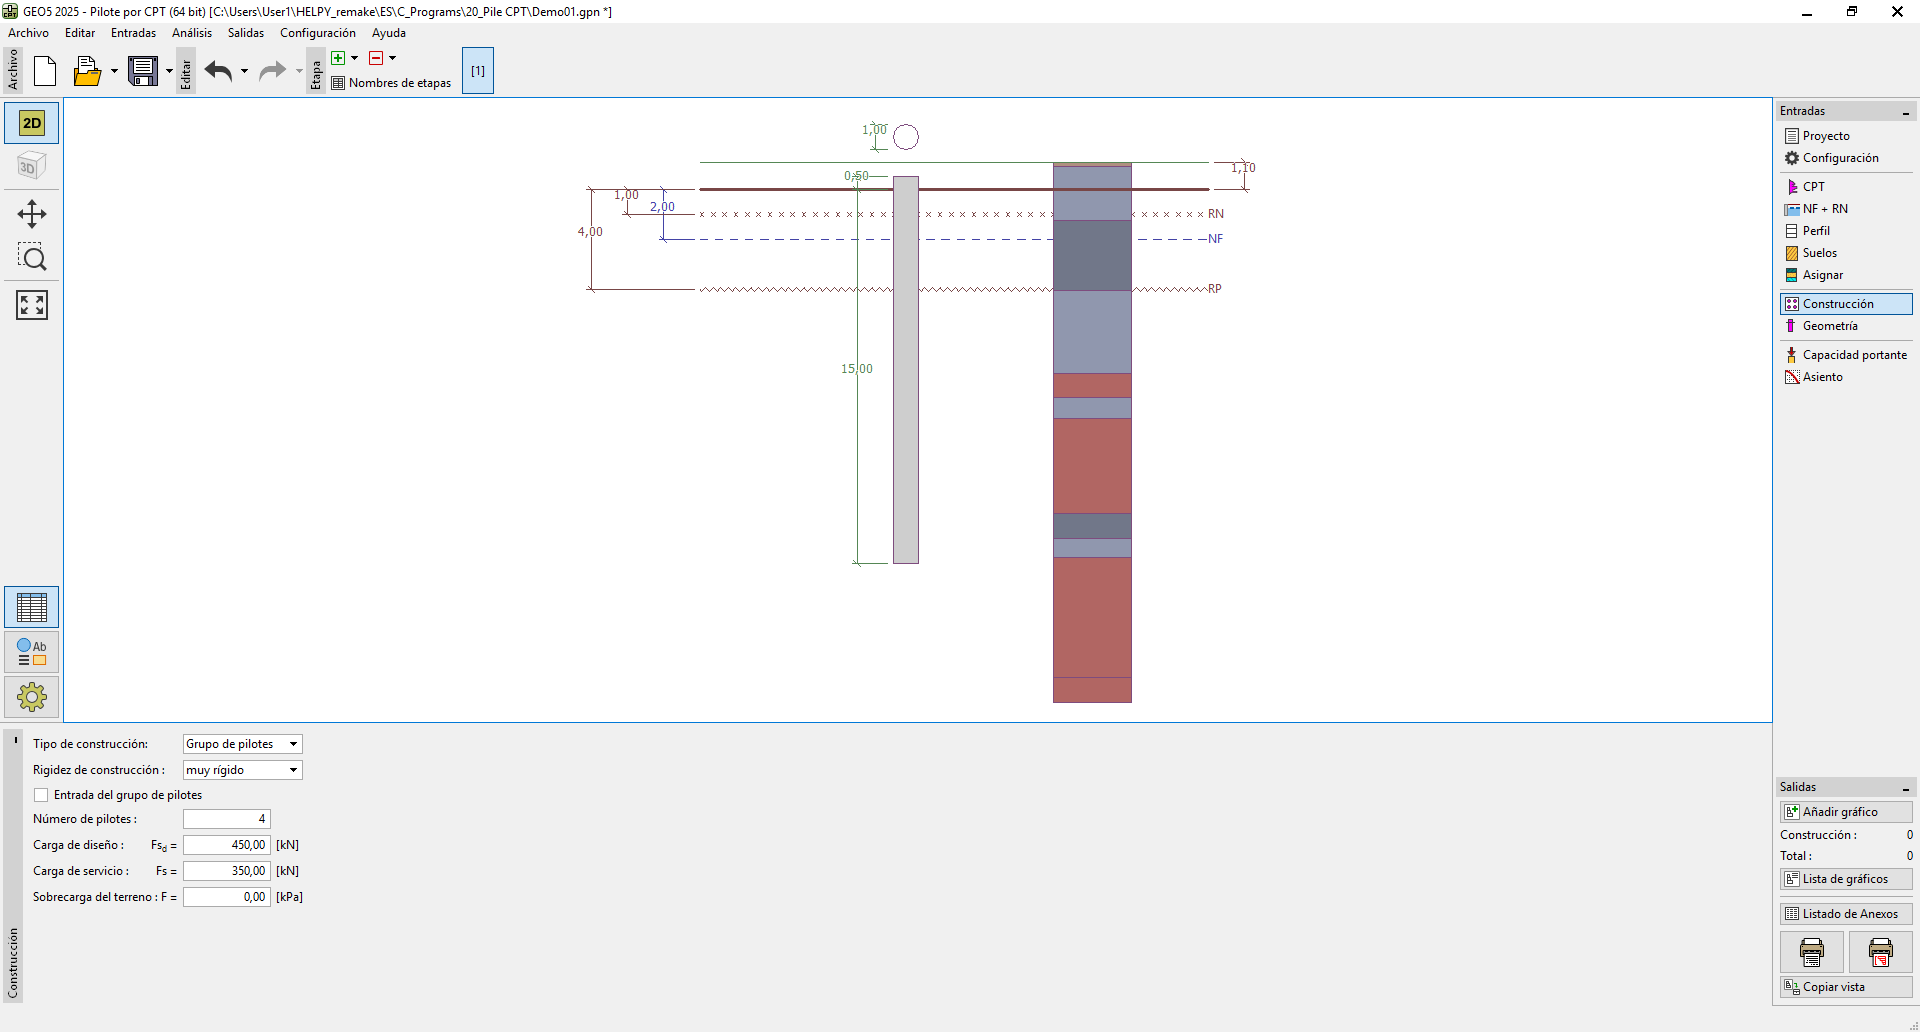Click the Carga de diseño input field

tap(227, 845)
